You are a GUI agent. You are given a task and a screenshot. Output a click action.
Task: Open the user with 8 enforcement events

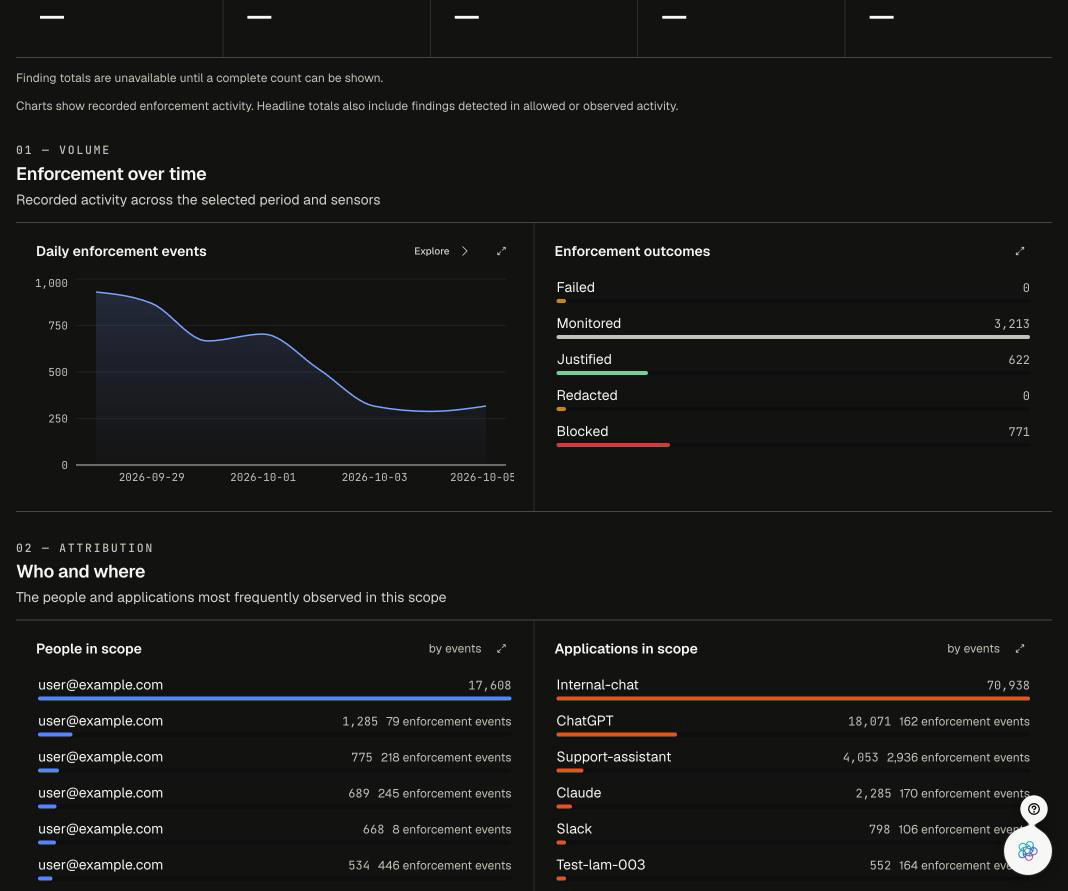click(274, 833)
